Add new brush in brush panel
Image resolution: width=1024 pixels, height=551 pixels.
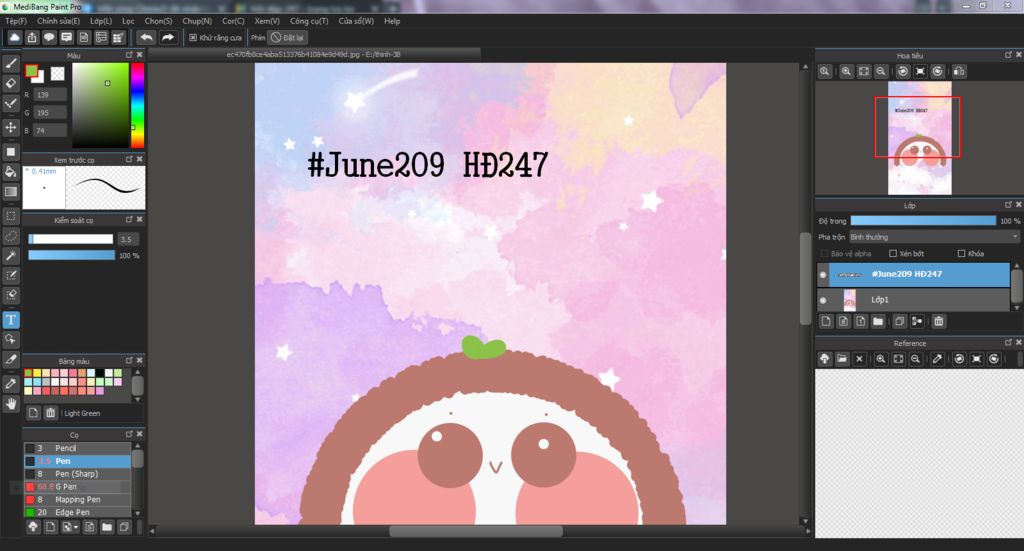[x=50, y=527]
